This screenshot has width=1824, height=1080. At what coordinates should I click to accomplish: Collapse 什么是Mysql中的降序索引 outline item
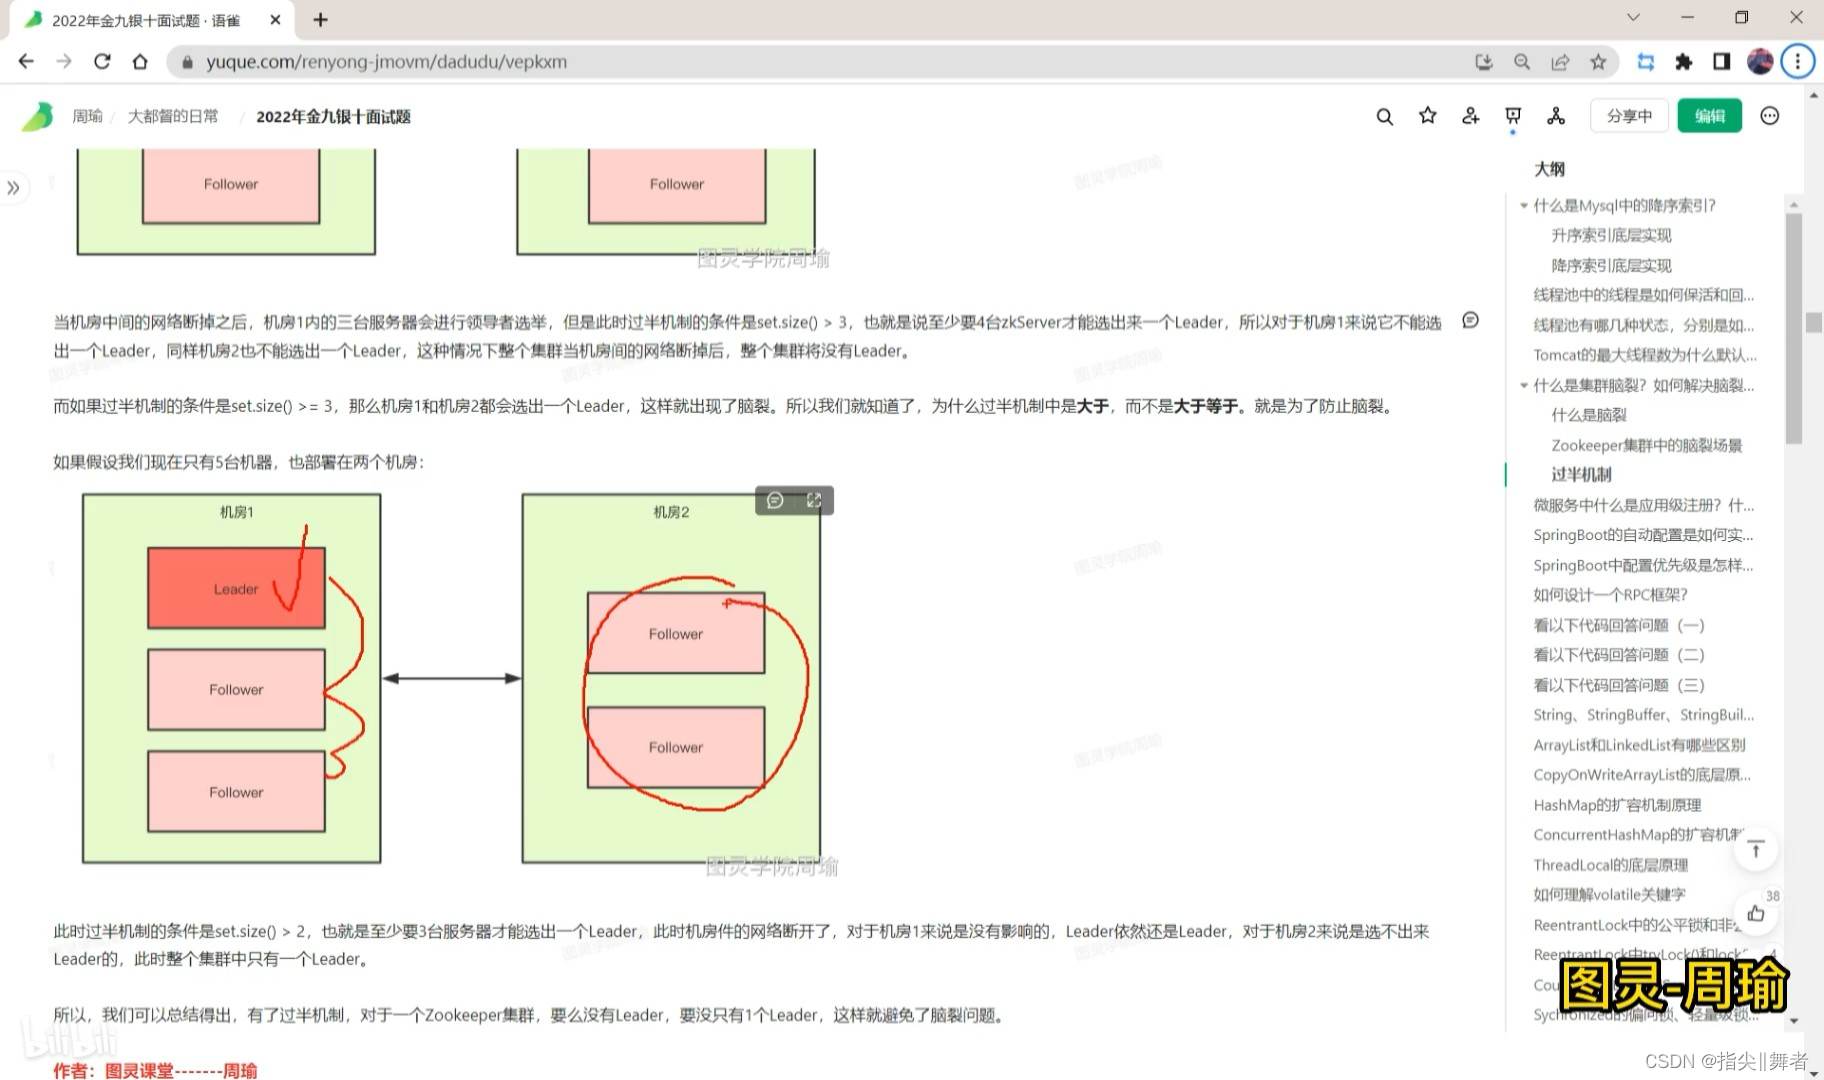pyautogui.click(x=1524, y=206)
